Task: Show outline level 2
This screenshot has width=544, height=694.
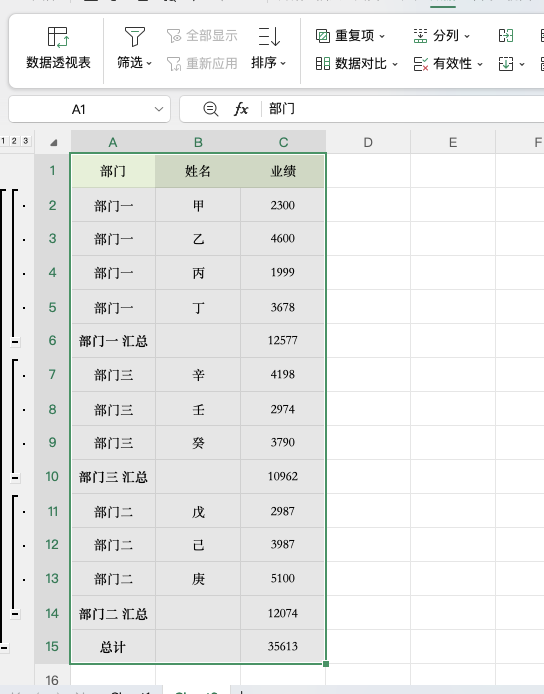Action: click(14, 141)
